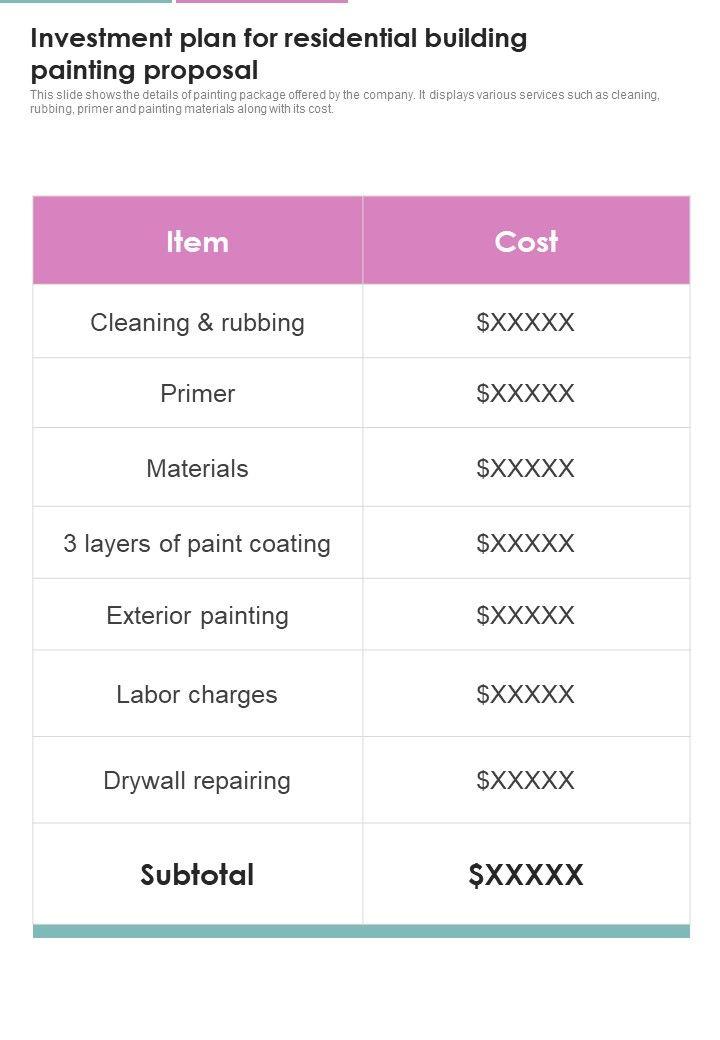720x1040 pixels.
Task: Select the Exterior painting cell
Action: [197, 615]
